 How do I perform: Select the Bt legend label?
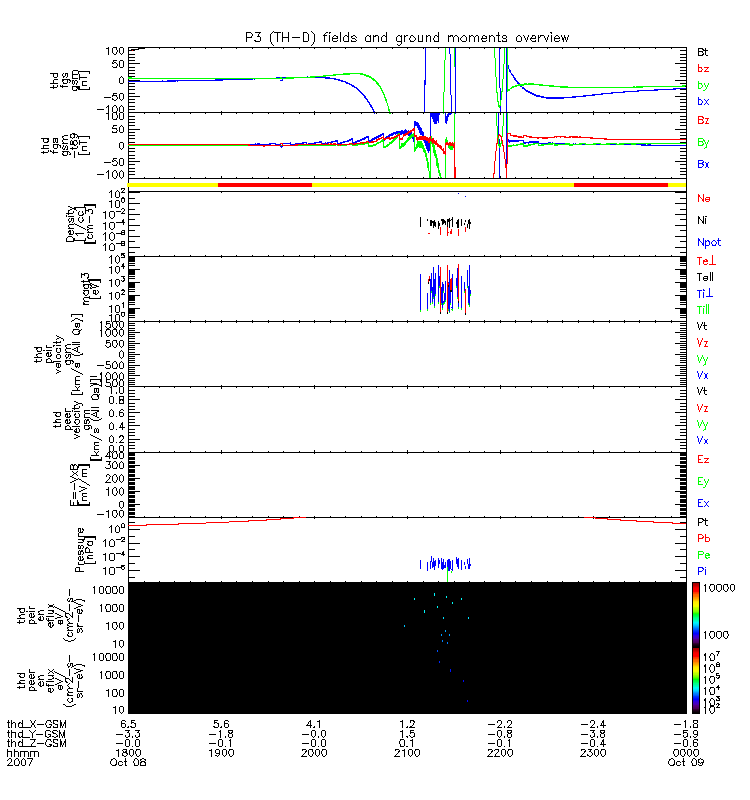coord(703,52)
